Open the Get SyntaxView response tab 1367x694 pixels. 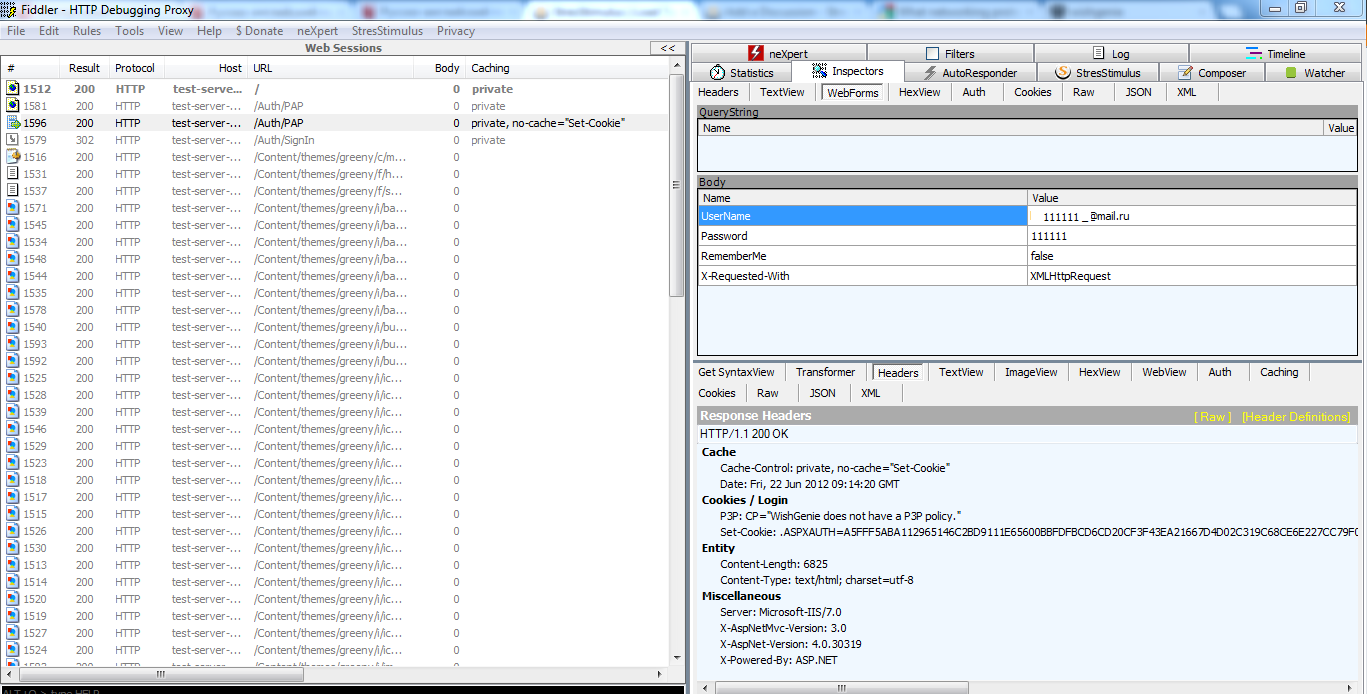737,372
